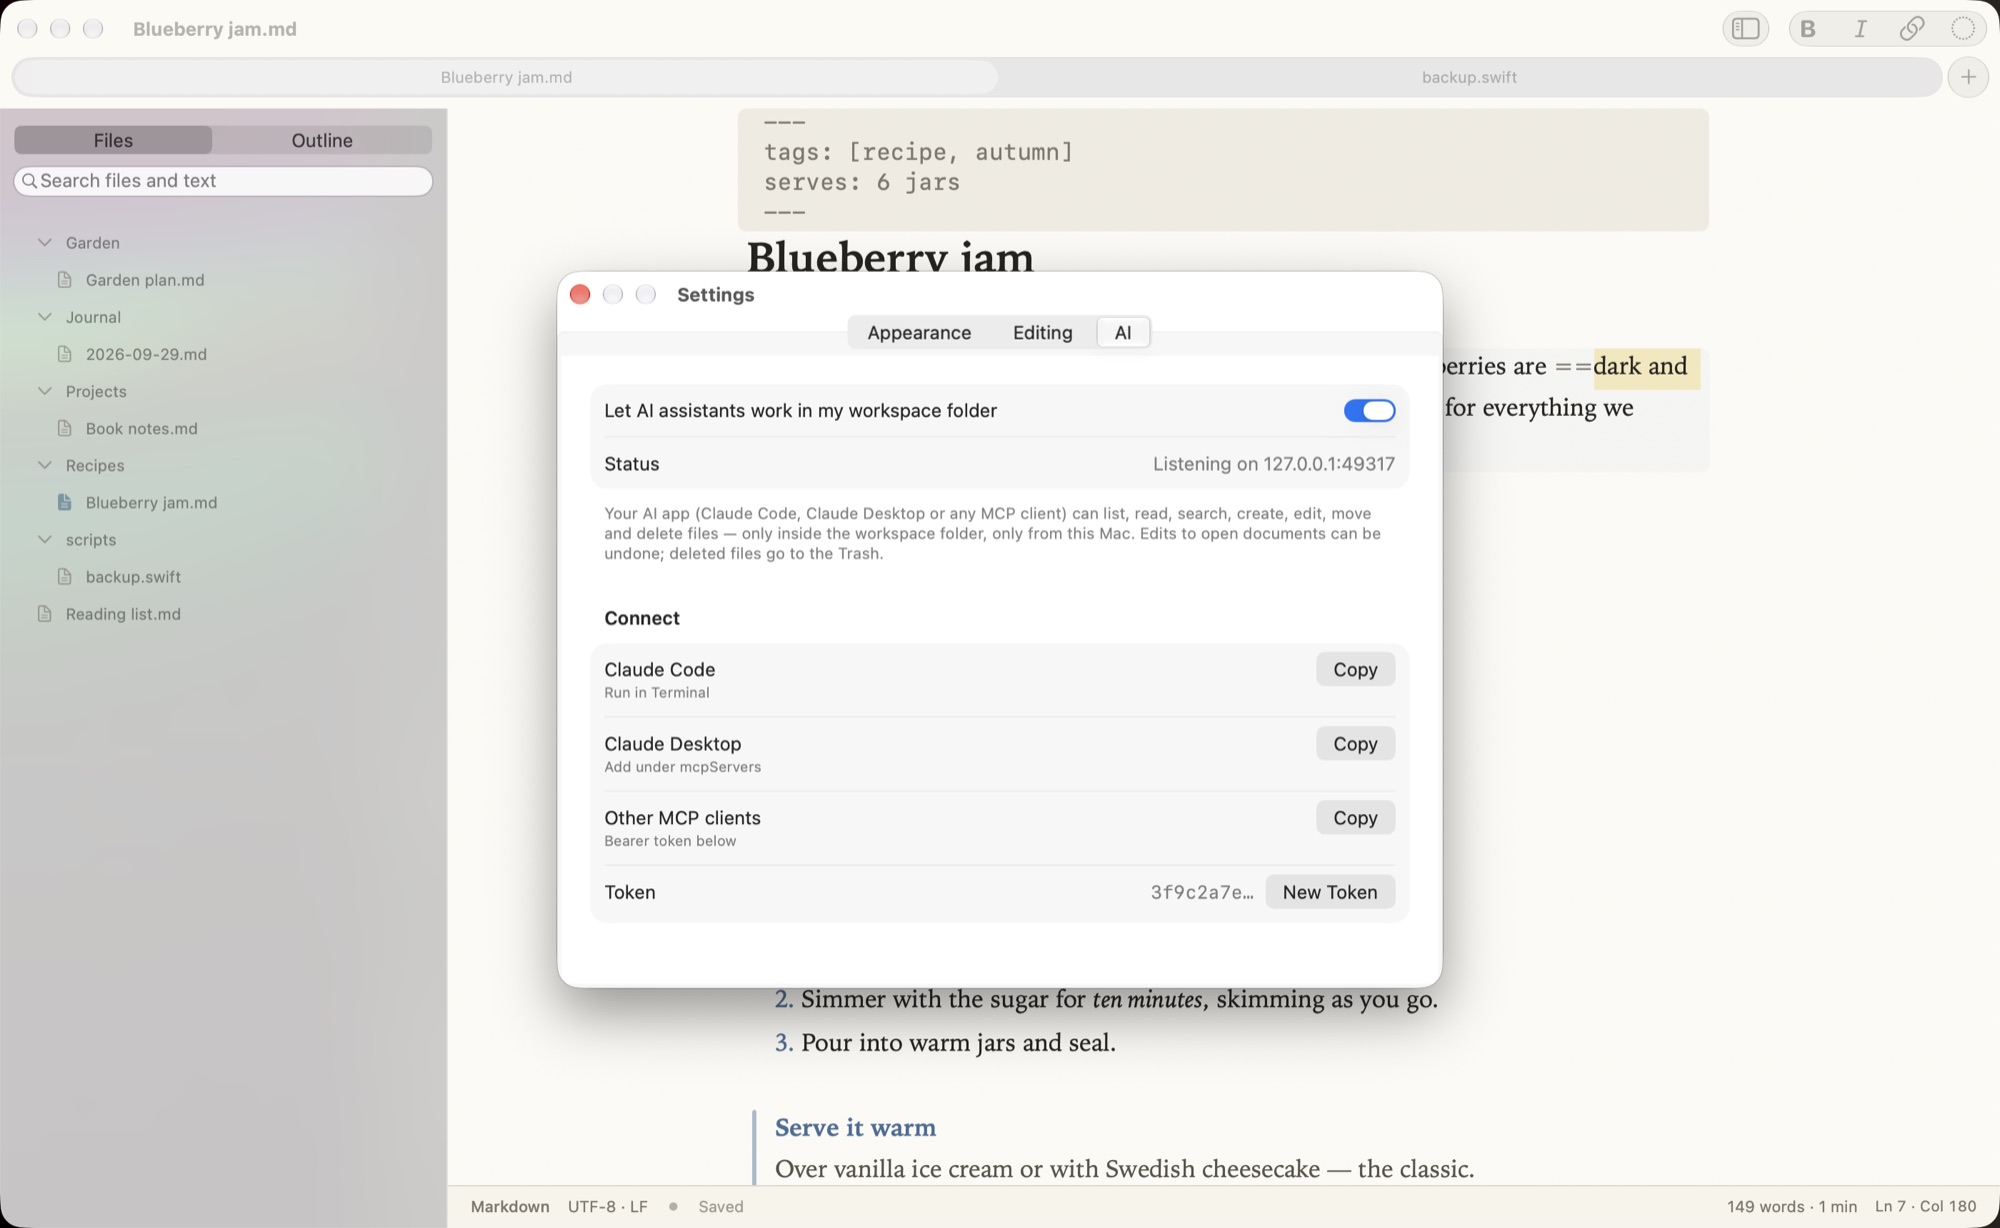
Task: Click the backup.swift file icon
Action: [x=65, y=577]
